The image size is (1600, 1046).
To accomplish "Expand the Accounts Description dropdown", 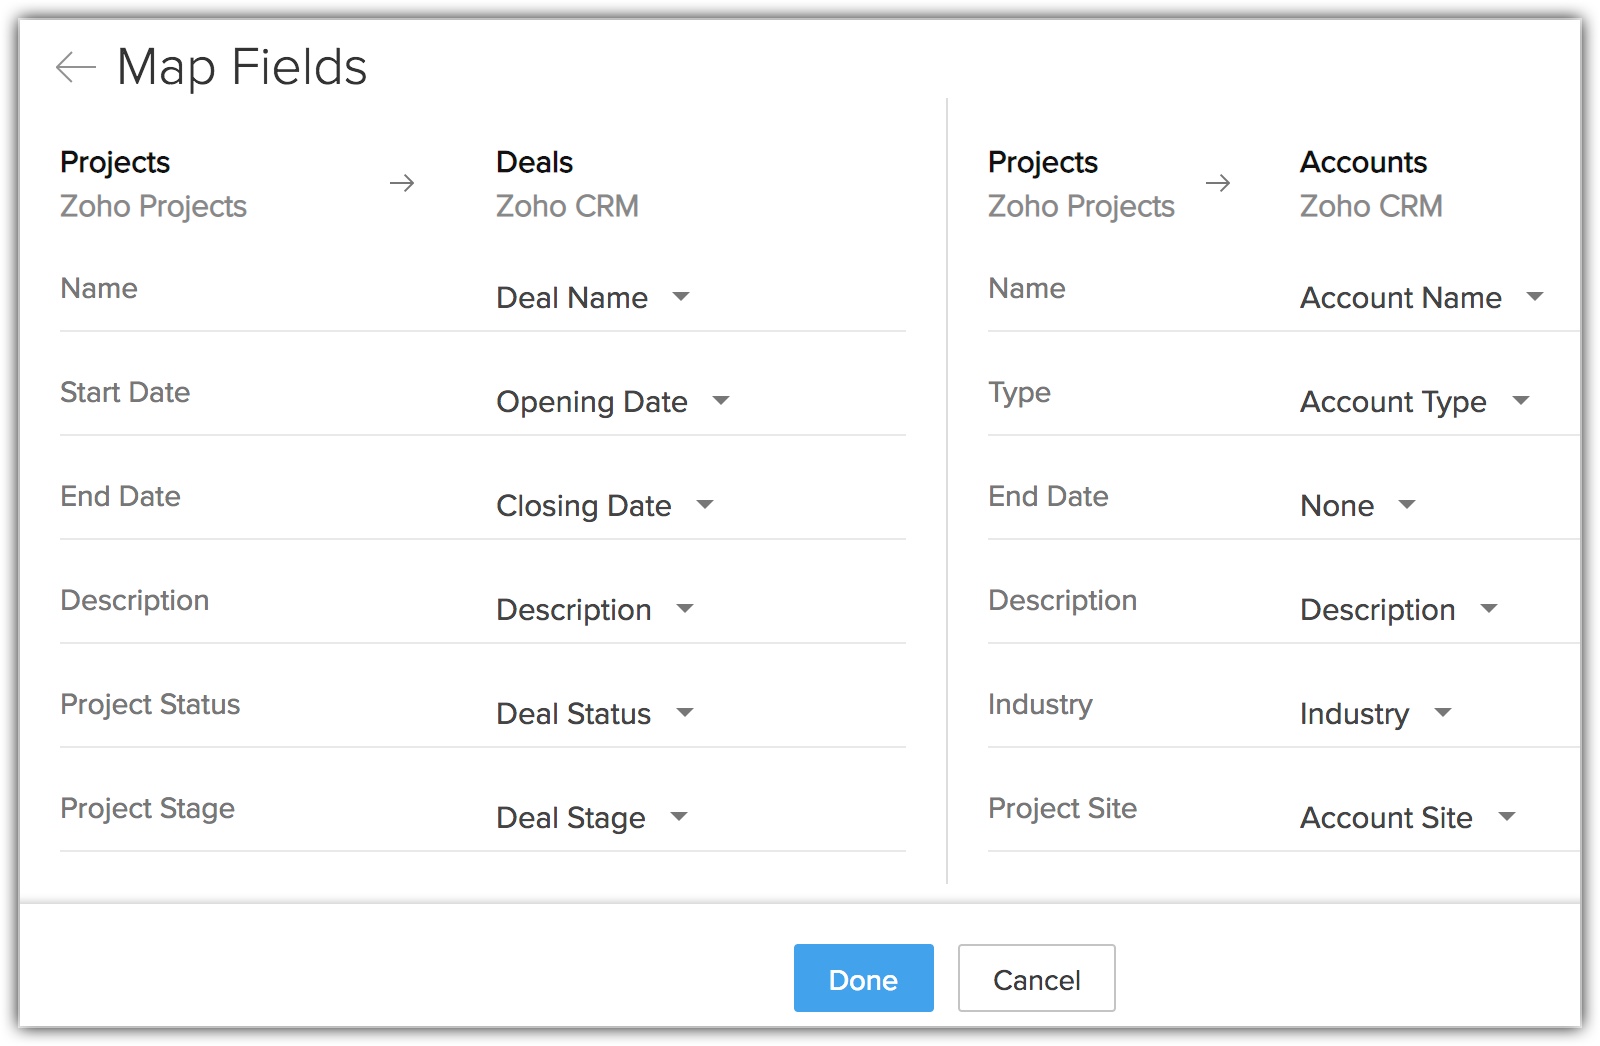I will click(x=1398, y=610).
